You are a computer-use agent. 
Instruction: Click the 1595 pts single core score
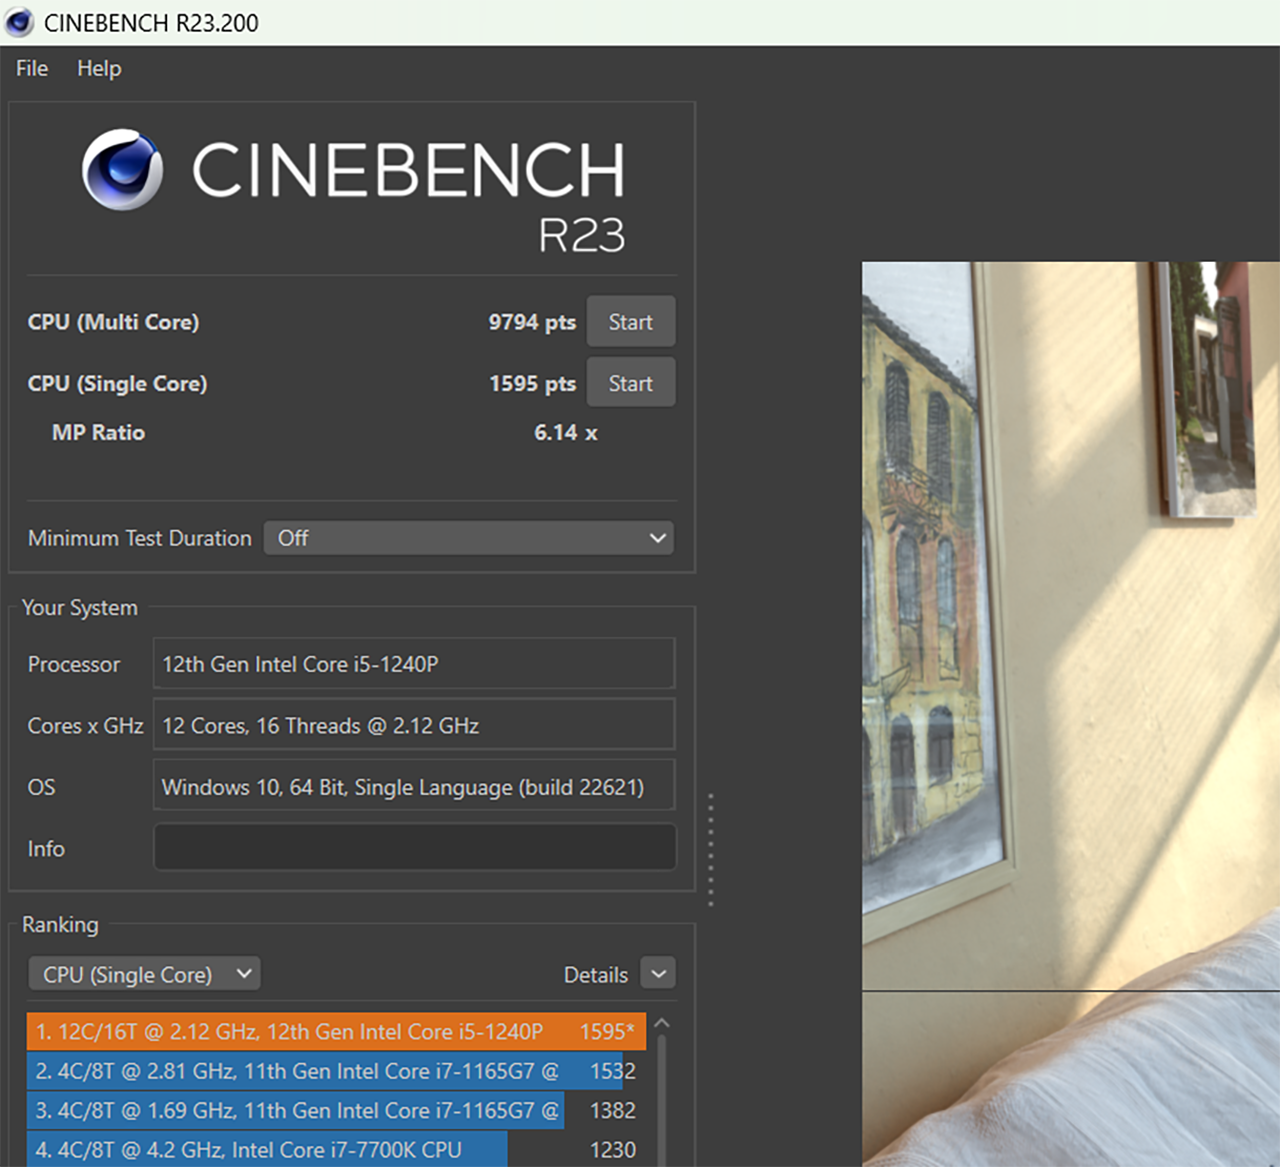[532, 383]
